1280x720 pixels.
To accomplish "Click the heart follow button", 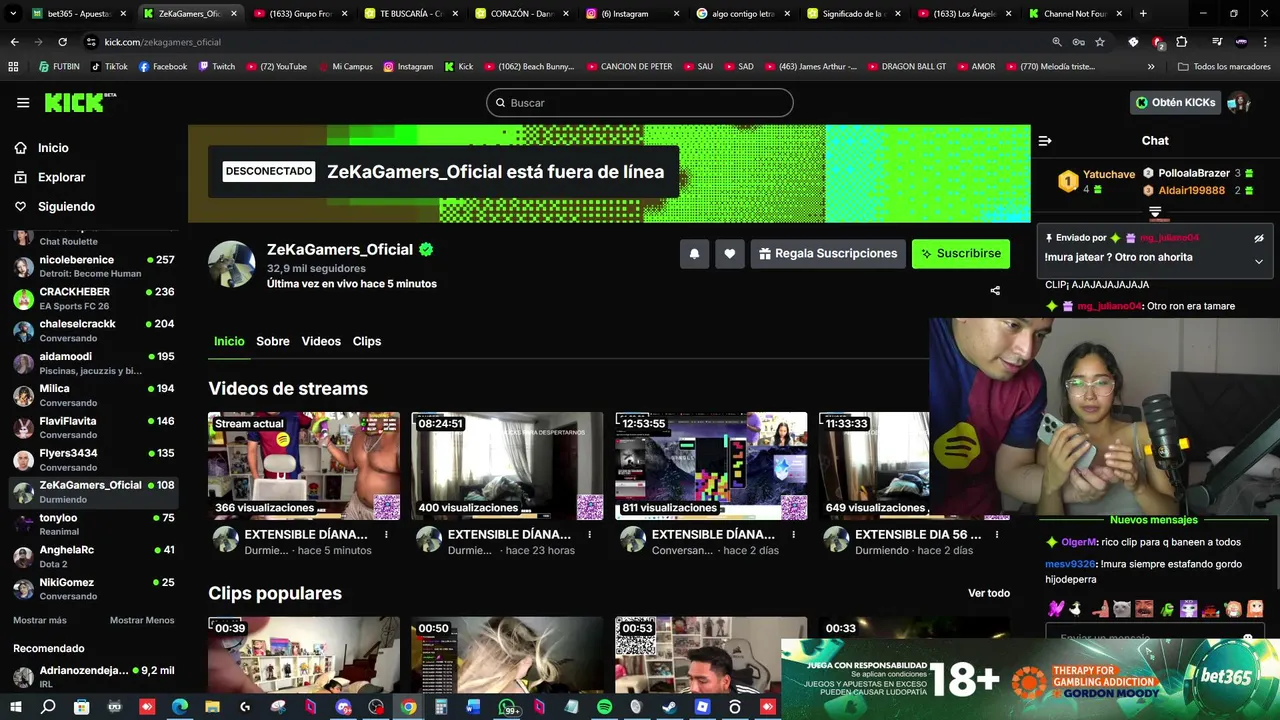I will coord(730,254).
